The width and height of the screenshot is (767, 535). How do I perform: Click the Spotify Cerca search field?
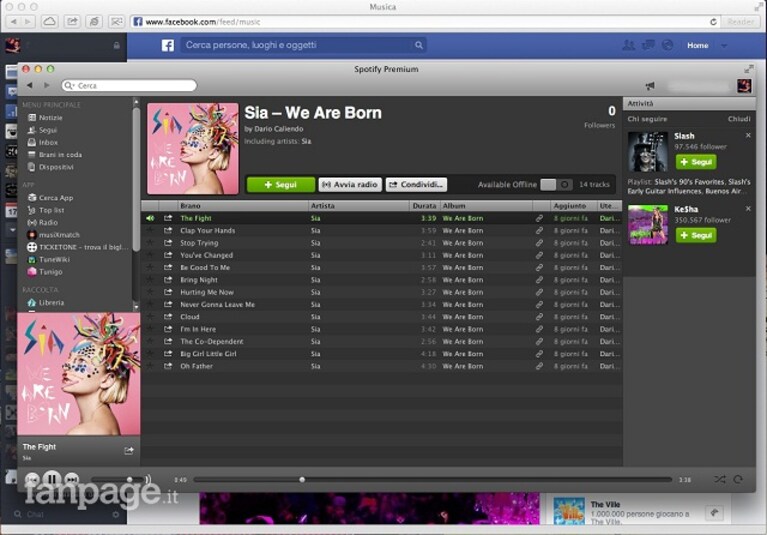tap(130, 86)
